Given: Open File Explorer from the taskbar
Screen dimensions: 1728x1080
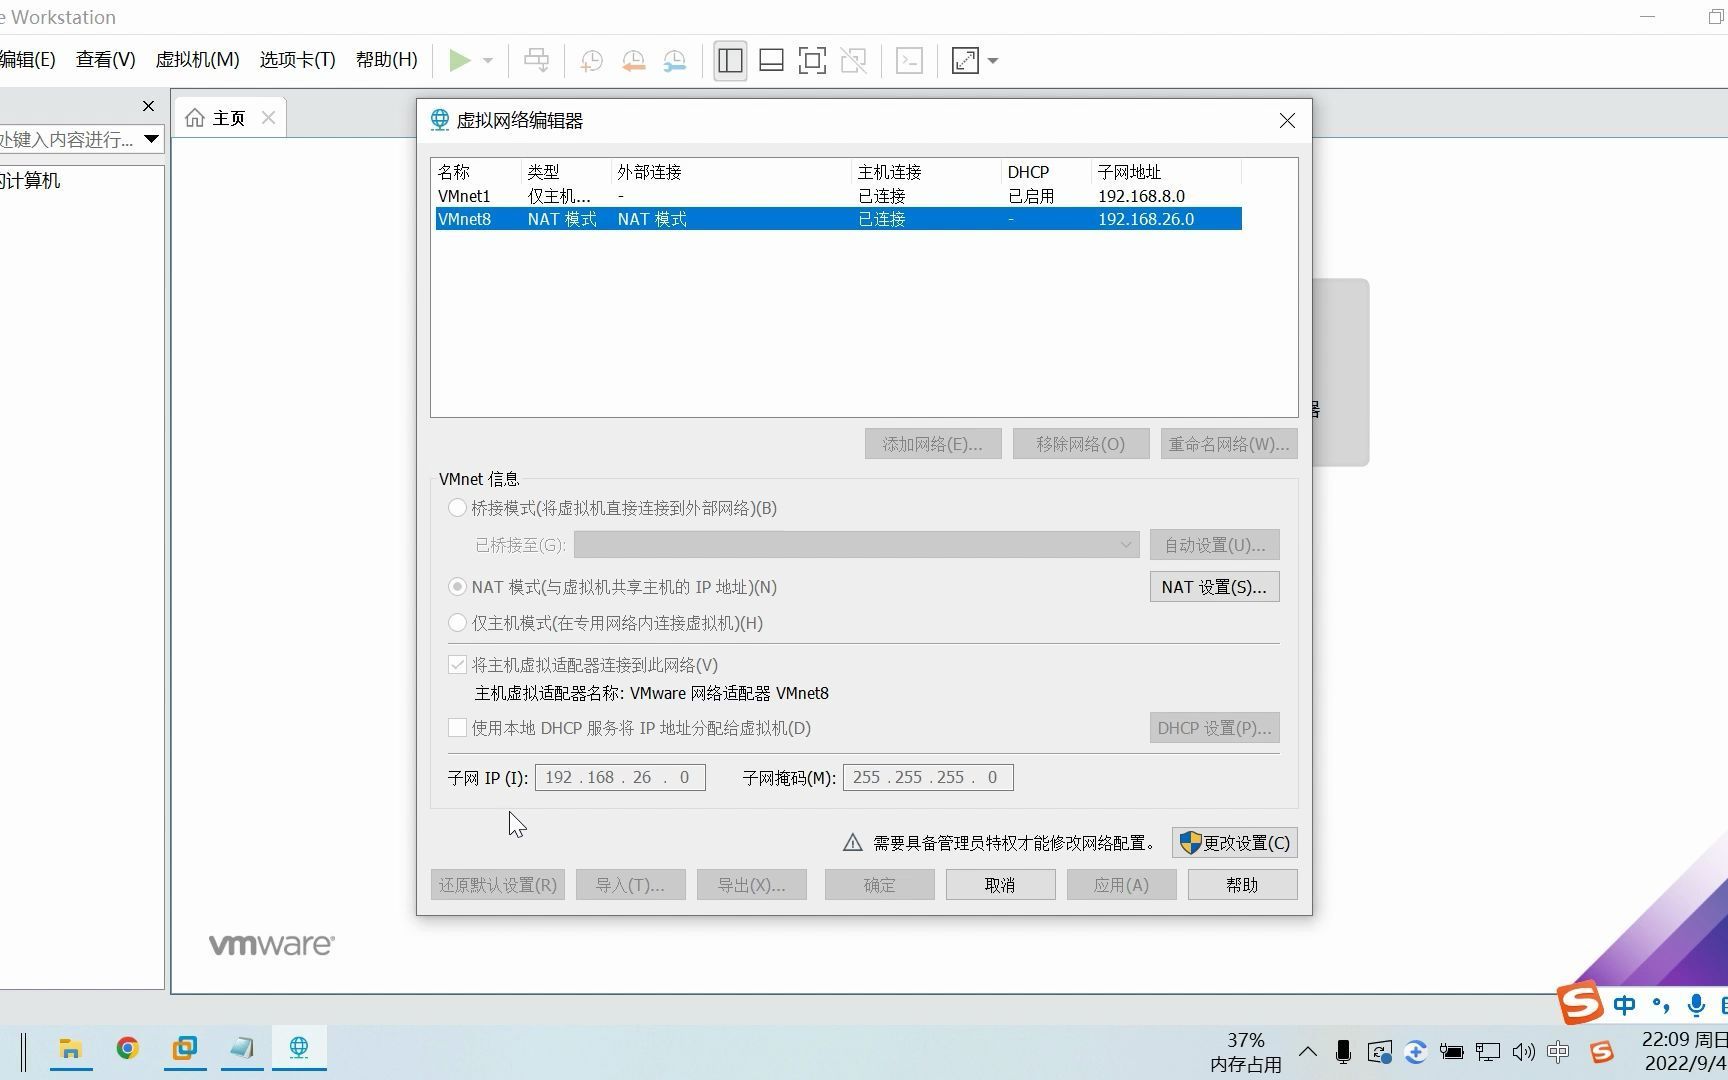Looking at the screenshot, I should pyautogui.click(x=70, y=1048).
